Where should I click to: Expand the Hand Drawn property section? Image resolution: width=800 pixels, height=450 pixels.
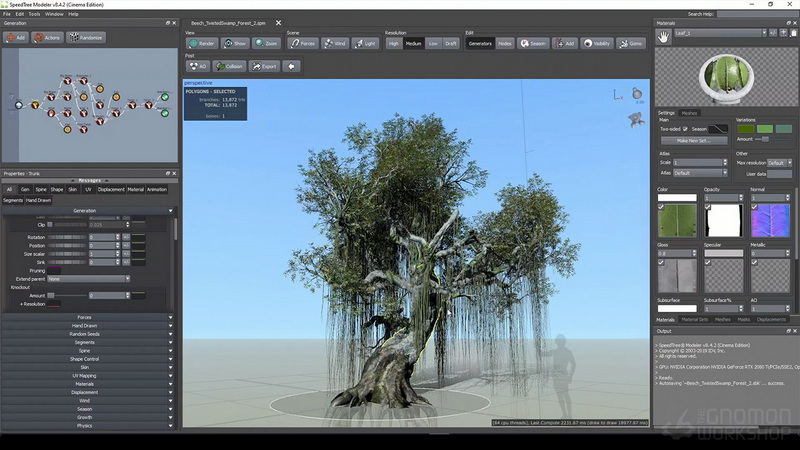coord(88,326)
